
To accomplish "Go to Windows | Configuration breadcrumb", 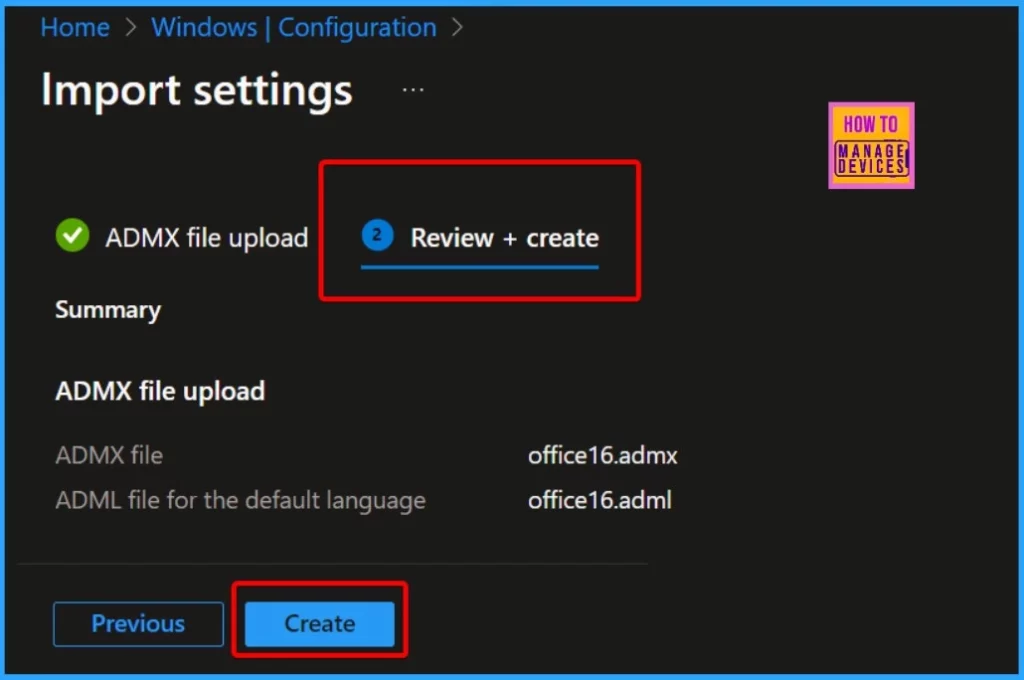I will click(294, 27).
